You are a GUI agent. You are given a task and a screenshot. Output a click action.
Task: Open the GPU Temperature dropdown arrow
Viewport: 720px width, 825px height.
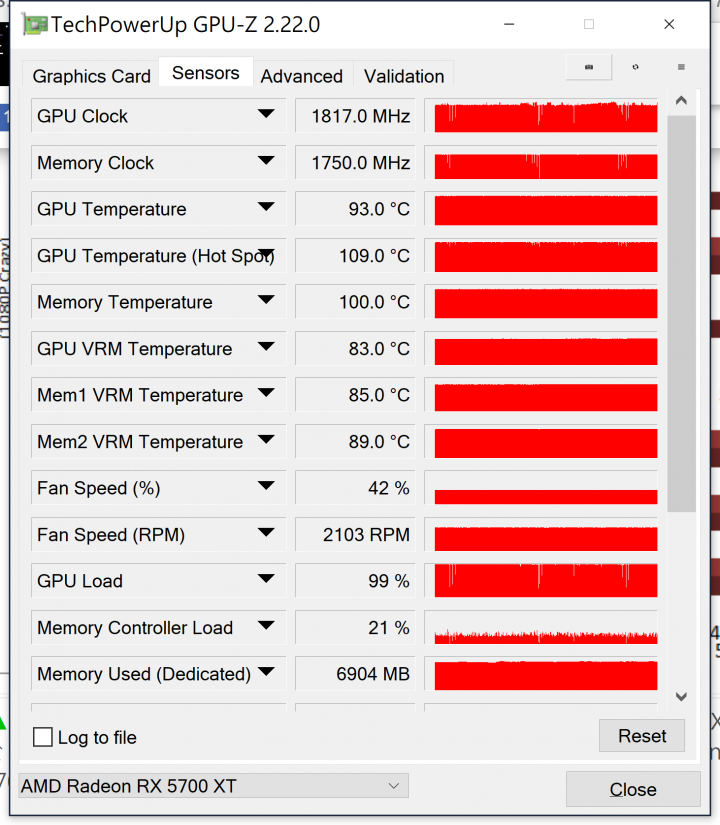coord(266,206)
